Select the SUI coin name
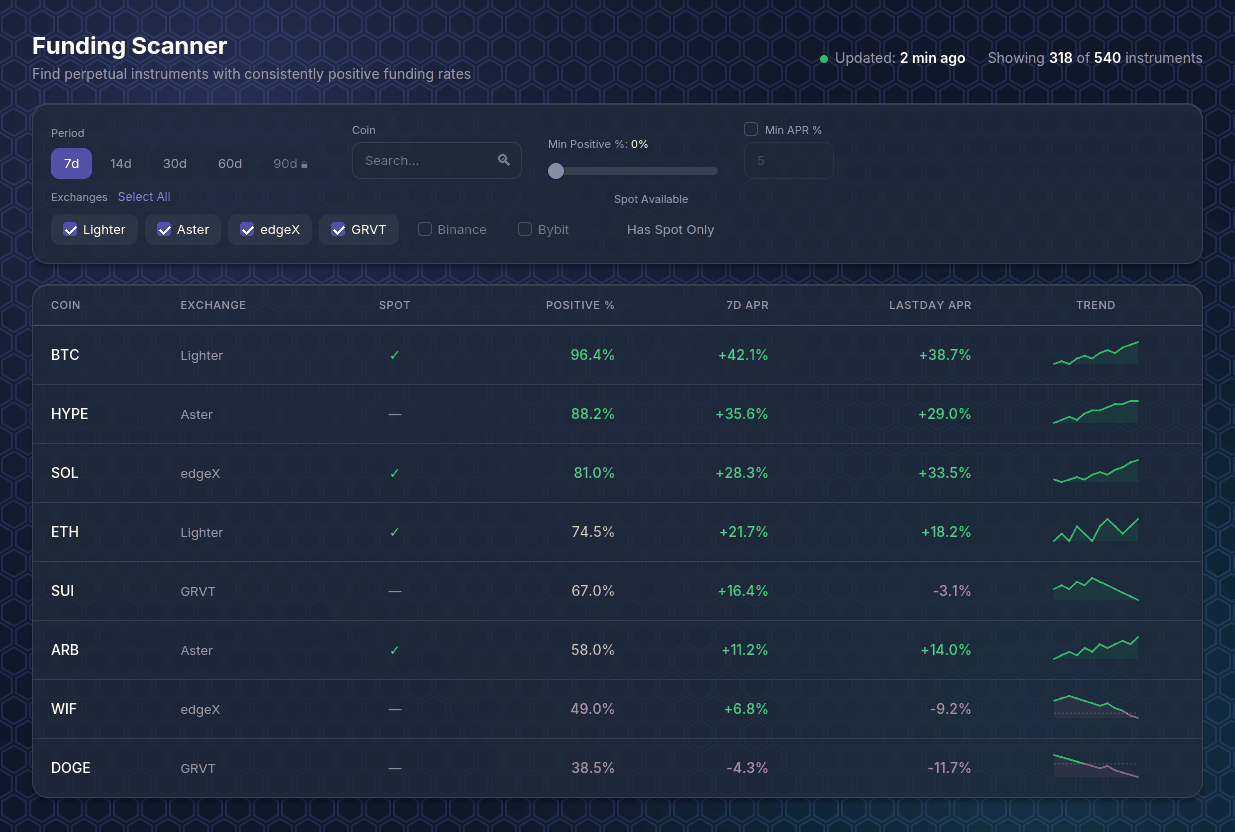Viewport: 1235px width, 832px height. [x=63, y=591]
